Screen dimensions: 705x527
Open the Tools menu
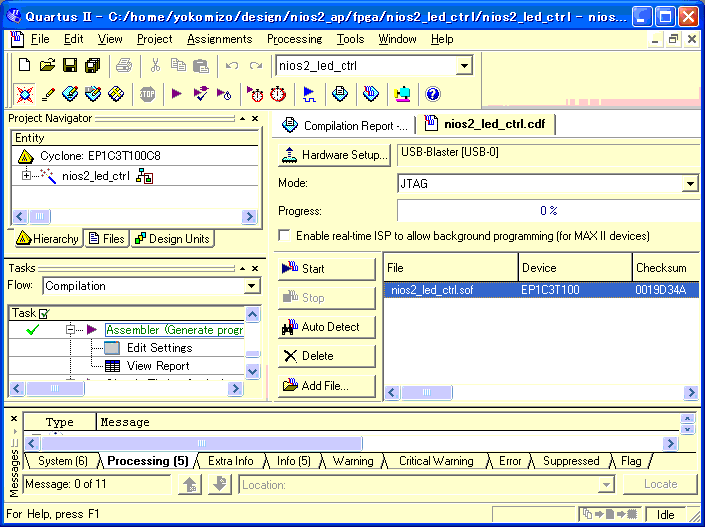click(x=350, y=39)
